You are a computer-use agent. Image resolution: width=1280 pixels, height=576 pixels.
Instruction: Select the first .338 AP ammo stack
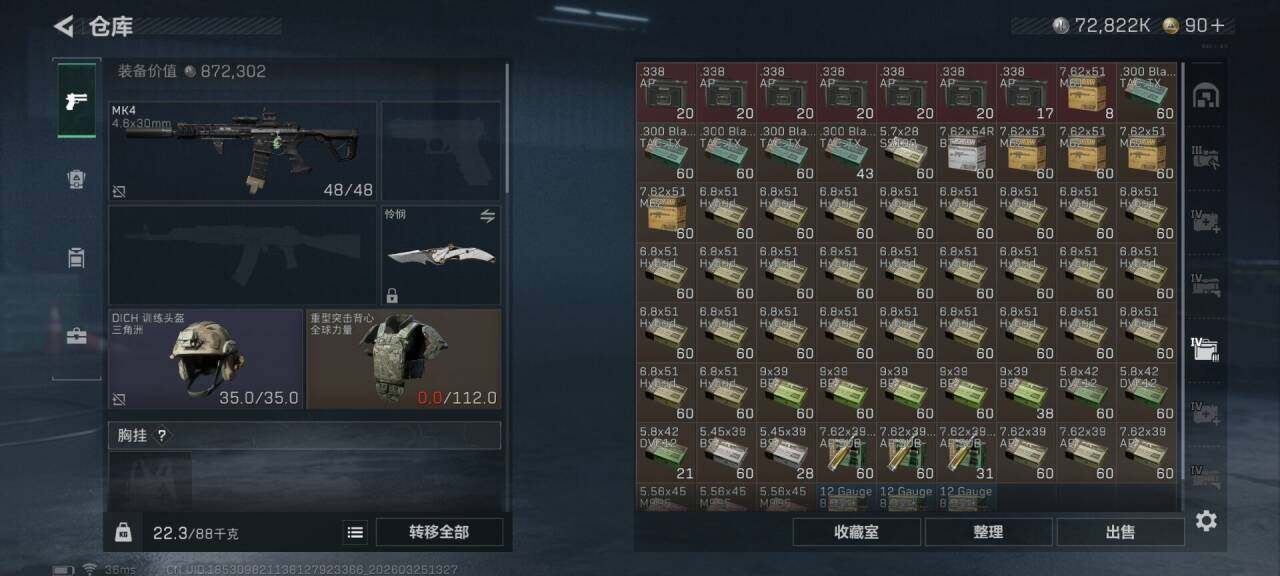666,93
